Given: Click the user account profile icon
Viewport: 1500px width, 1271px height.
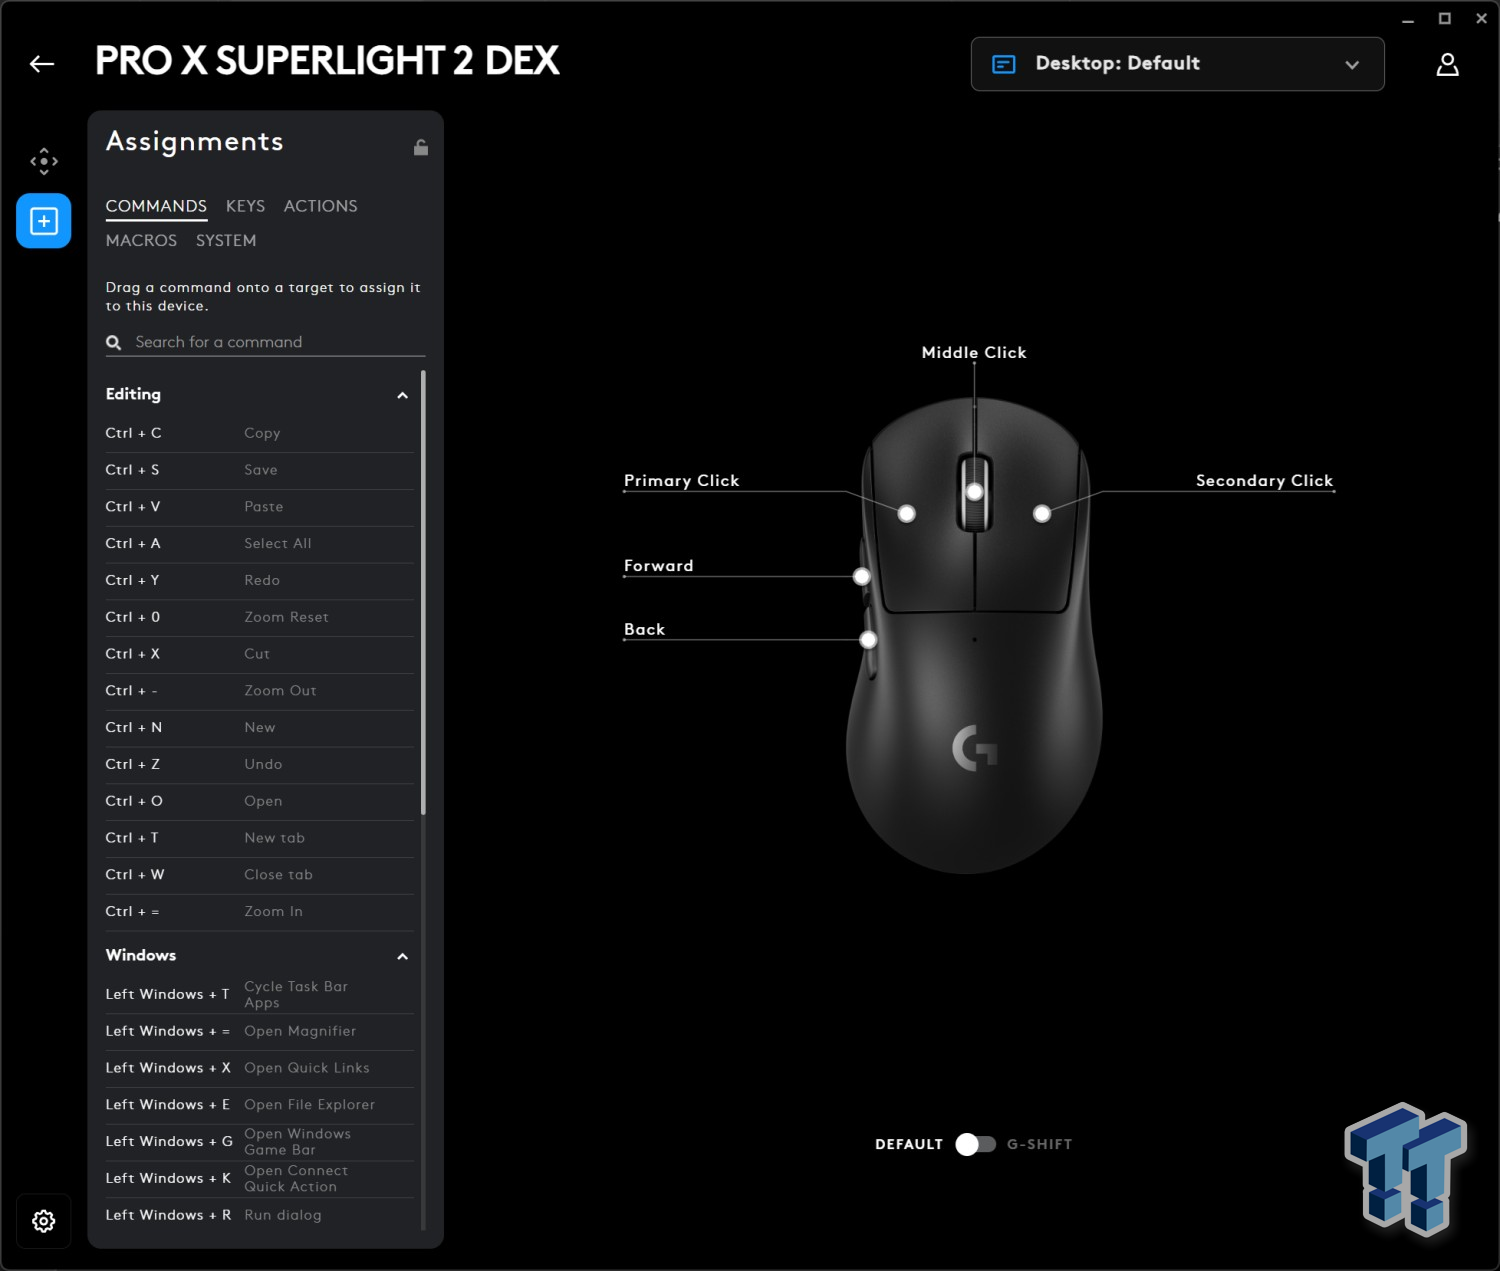Looking at the screenshot, I should click(x=1447, y=65).
